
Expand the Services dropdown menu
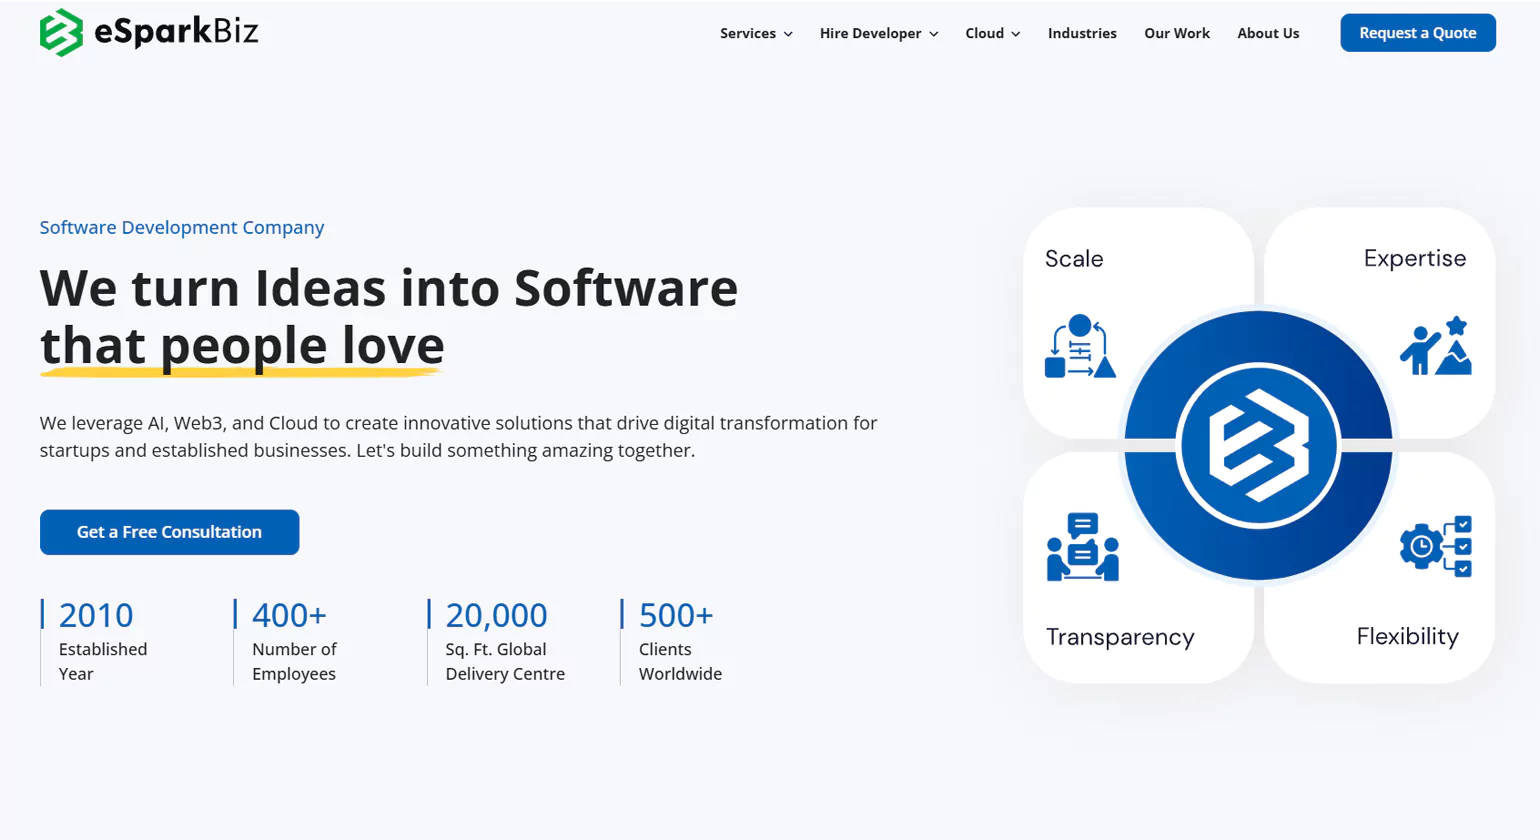[x=756, y=33]
